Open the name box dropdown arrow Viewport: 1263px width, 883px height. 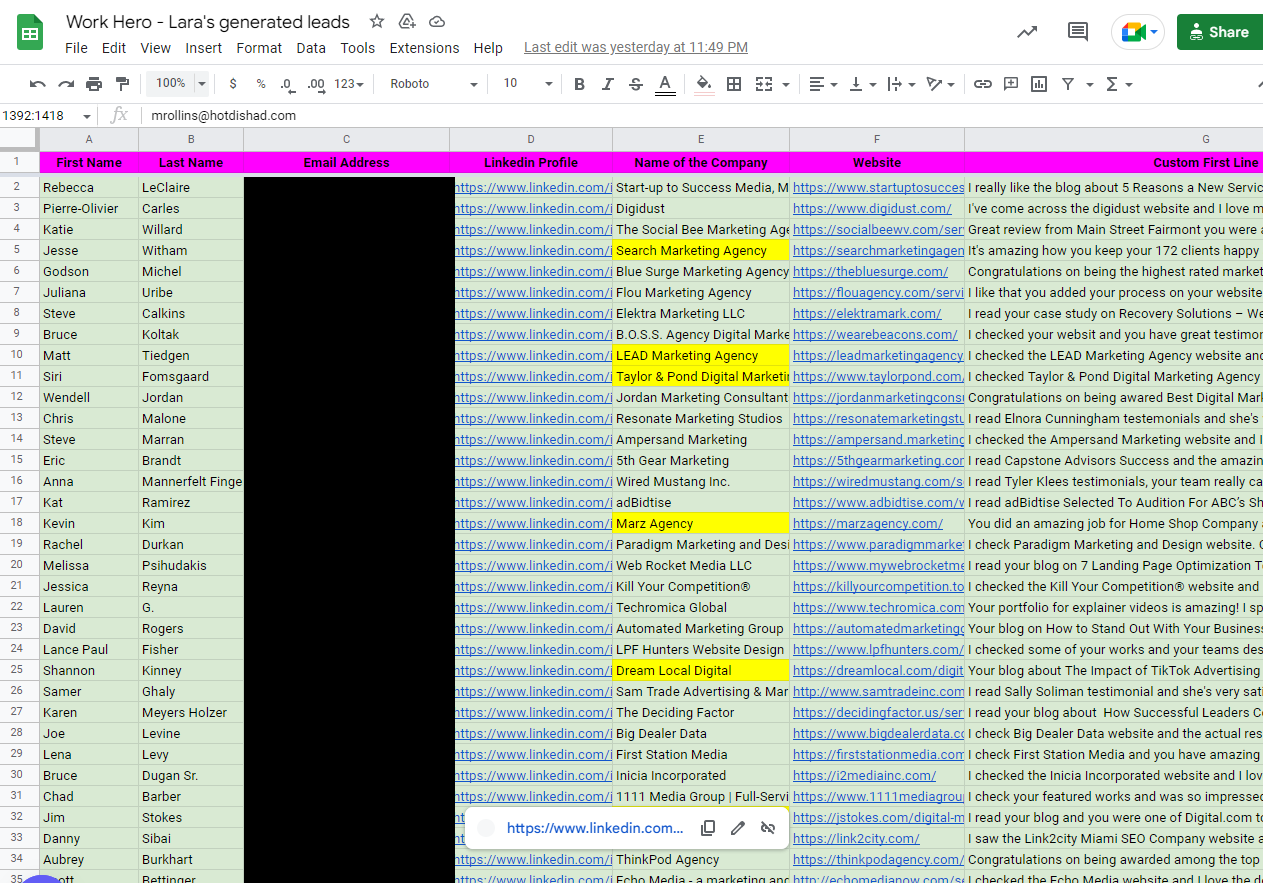click(x=87, y=116)
